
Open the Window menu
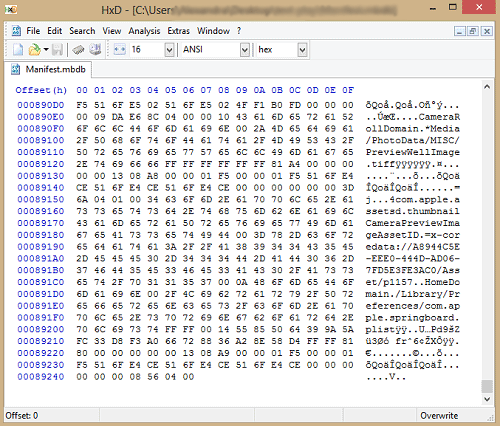pos(213,31)
